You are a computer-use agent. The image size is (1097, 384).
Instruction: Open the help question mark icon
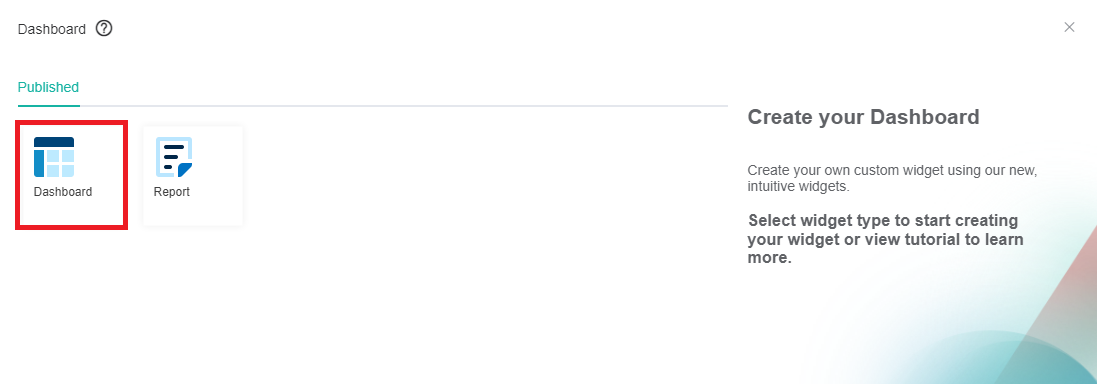point(104,29)
